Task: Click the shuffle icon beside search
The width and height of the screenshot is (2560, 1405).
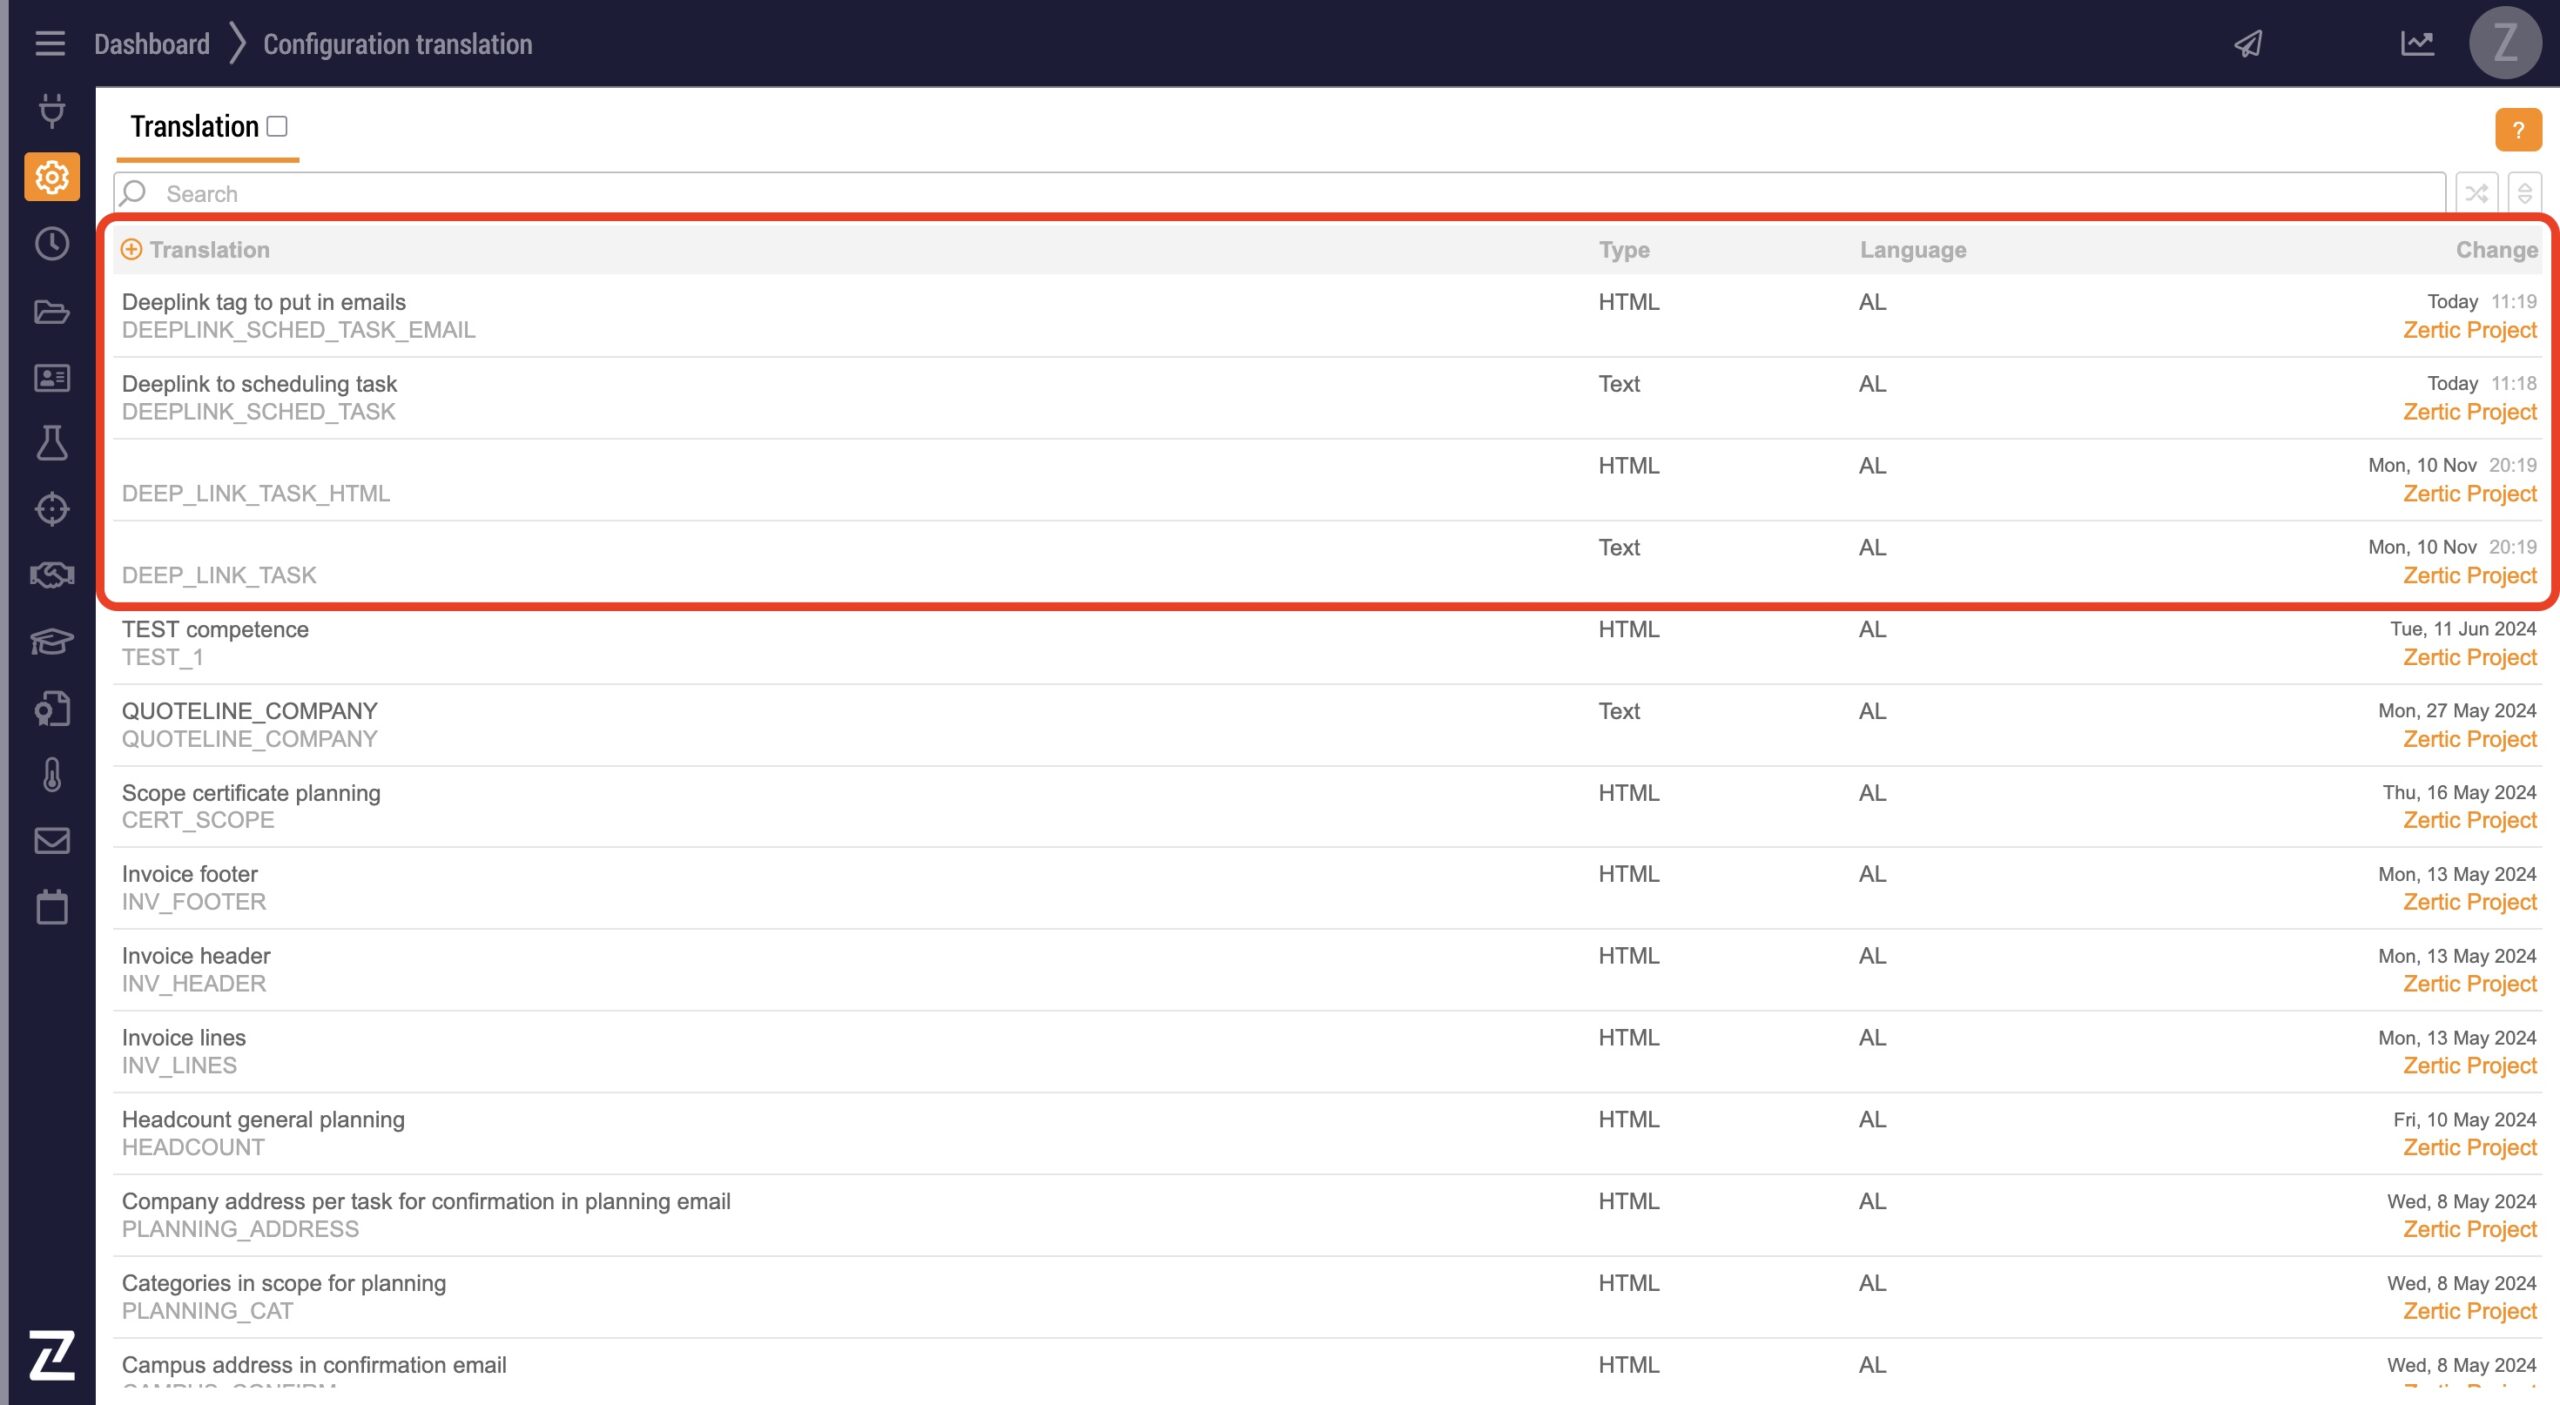Action: [x=2476, y=193]
